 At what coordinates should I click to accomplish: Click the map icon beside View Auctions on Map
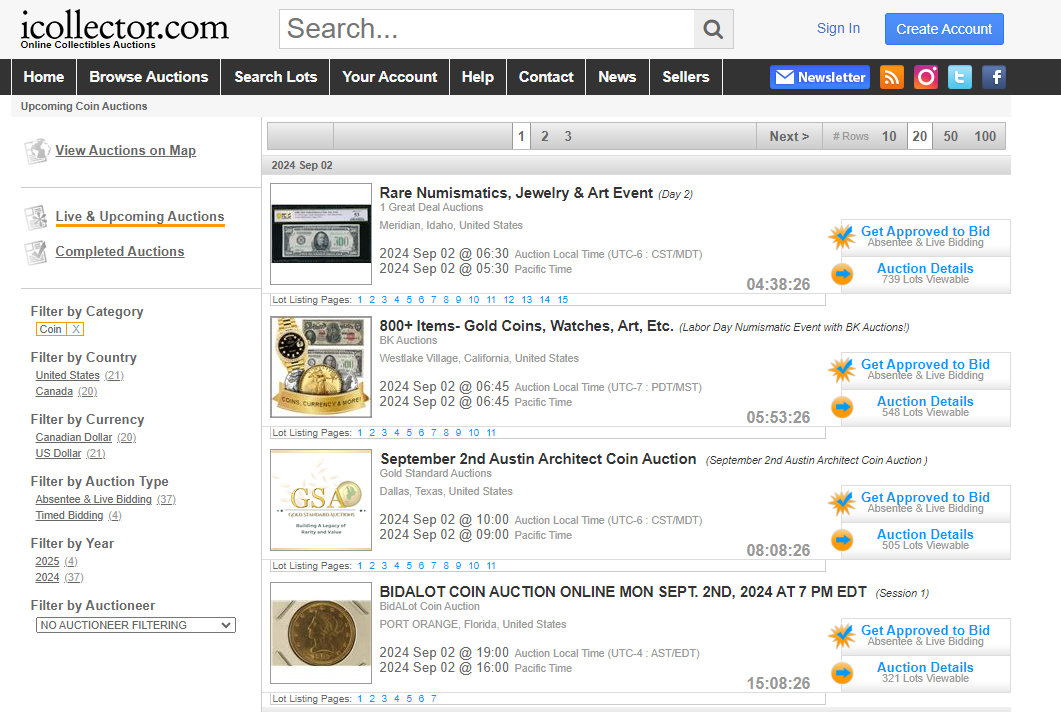[x=37, y=151]
